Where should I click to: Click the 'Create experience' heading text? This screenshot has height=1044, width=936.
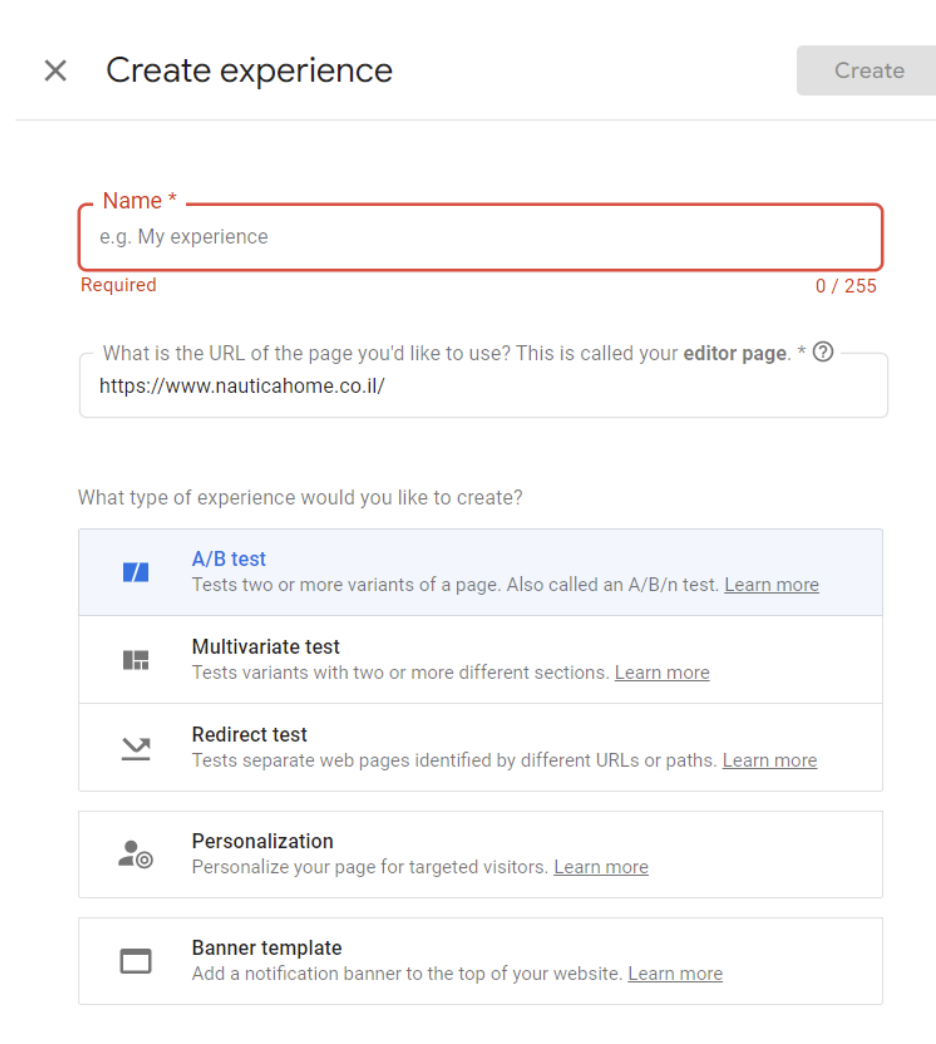coord(249,70)
